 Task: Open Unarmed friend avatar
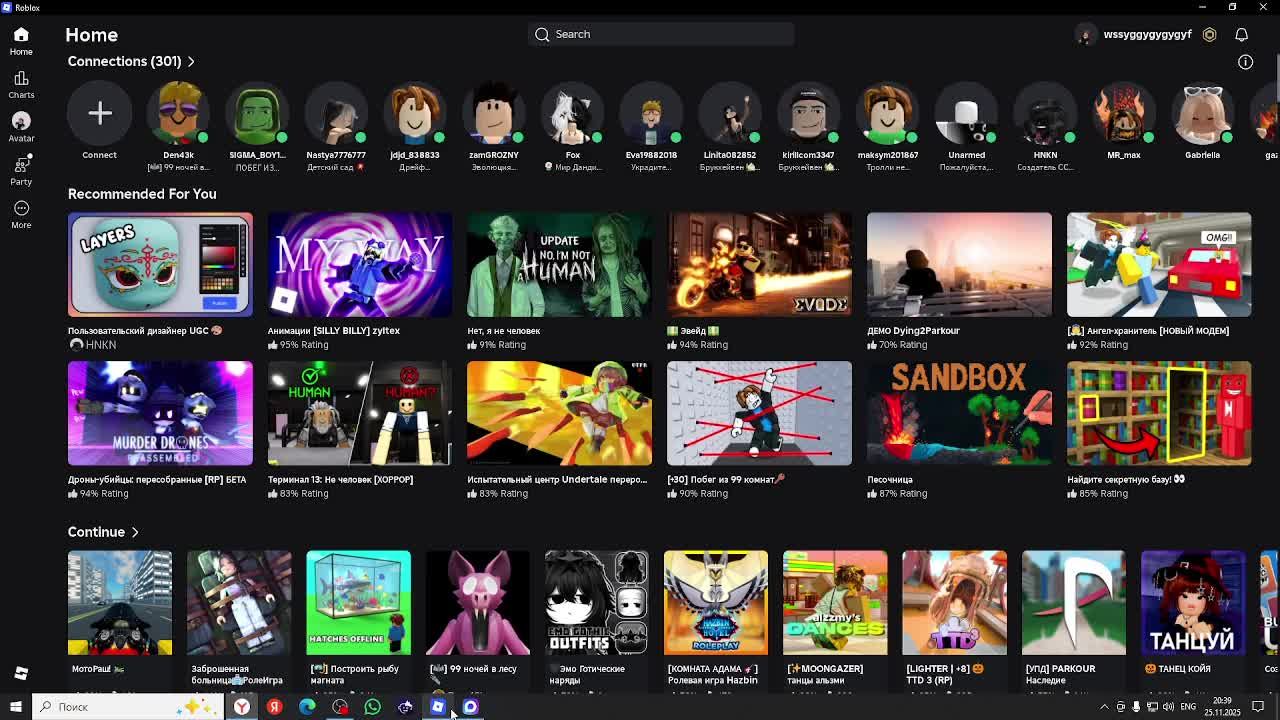click(x=966, y=113)
